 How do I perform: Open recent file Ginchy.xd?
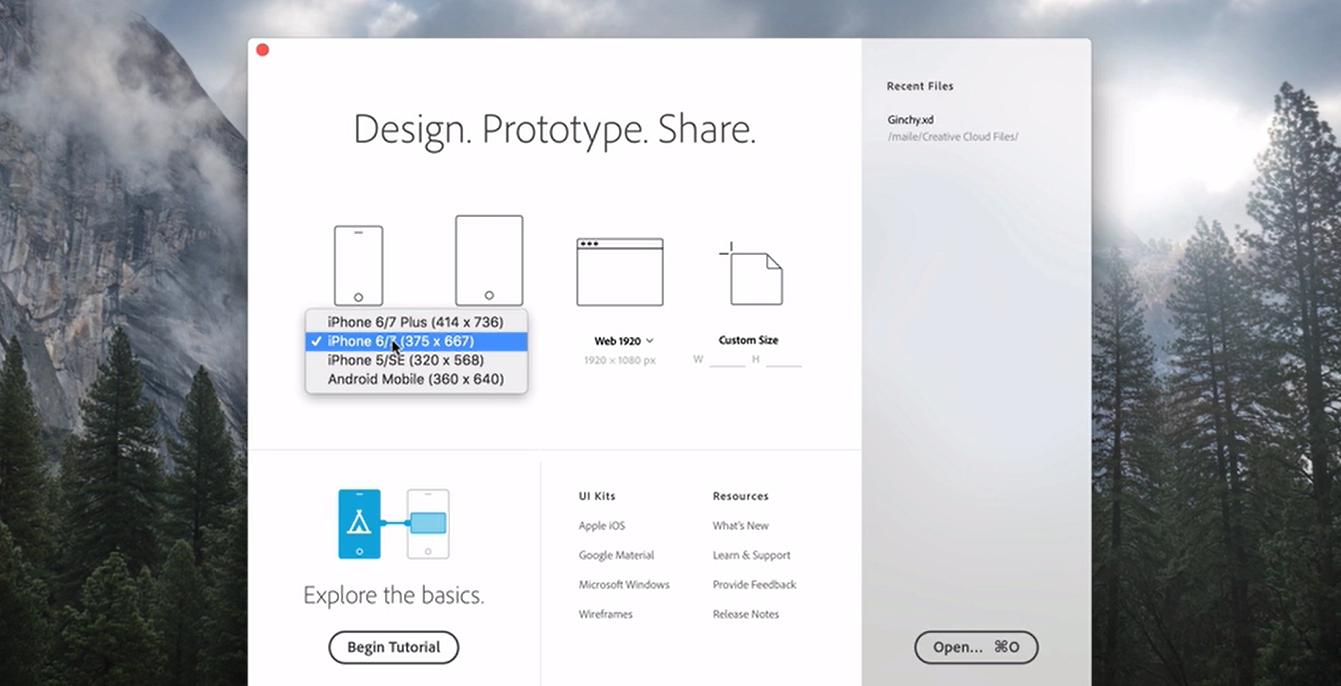(910, 120)
